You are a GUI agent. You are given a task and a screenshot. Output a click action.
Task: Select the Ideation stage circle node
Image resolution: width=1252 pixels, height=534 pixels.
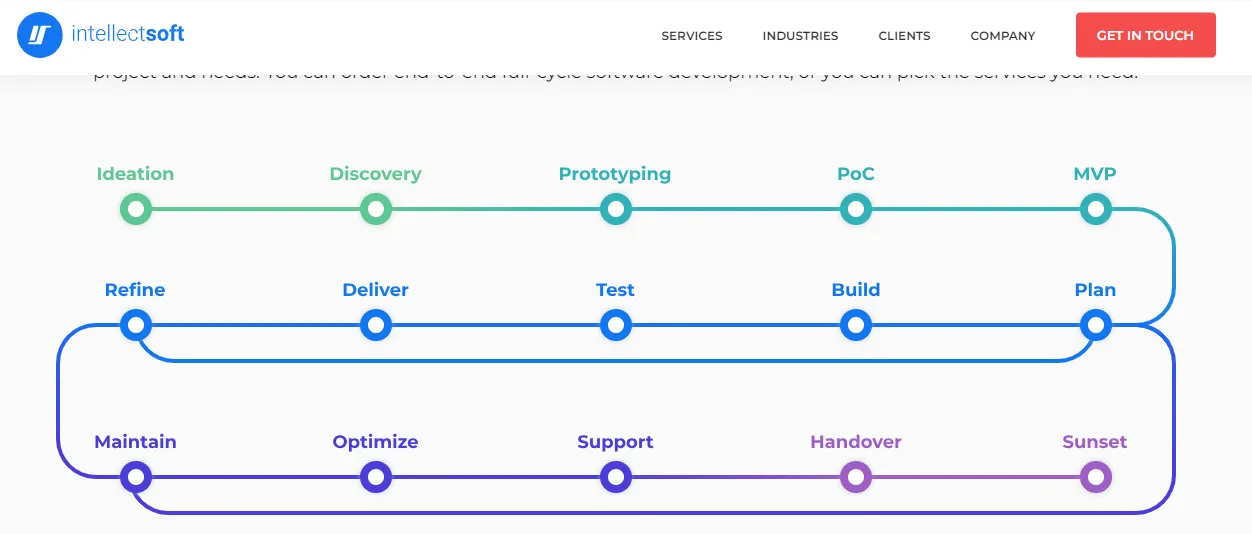pos(135,209)
